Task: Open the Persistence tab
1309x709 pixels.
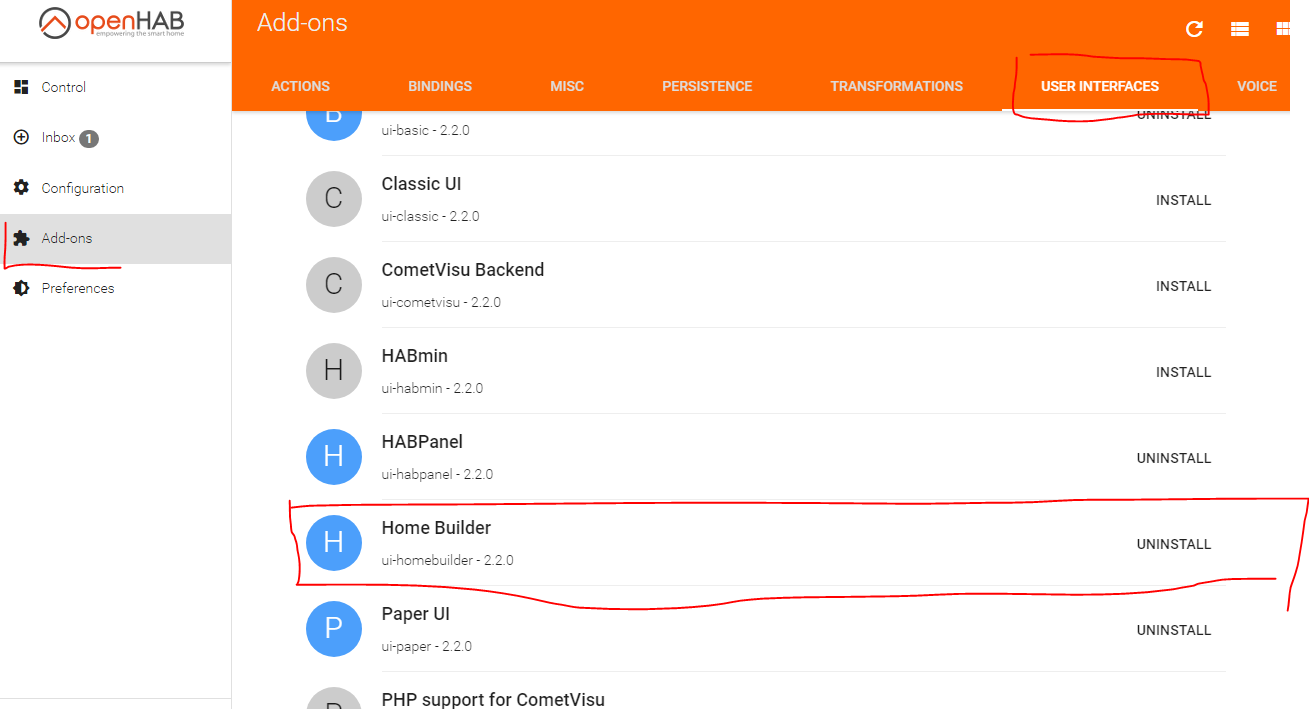Action: pos(707,86)
